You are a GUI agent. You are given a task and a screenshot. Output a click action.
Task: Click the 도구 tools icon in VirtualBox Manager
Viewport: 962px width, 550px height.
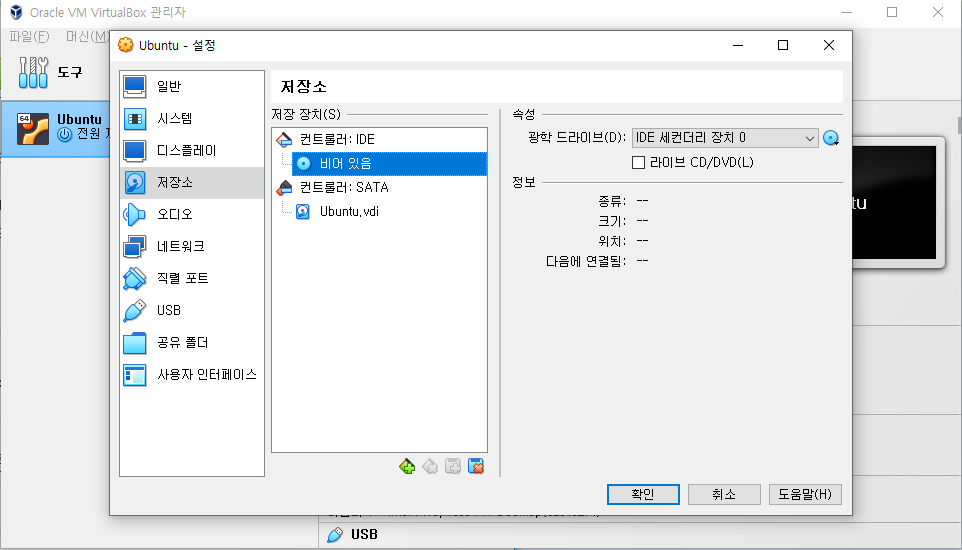pyautogui.click(x=33, y=72)
